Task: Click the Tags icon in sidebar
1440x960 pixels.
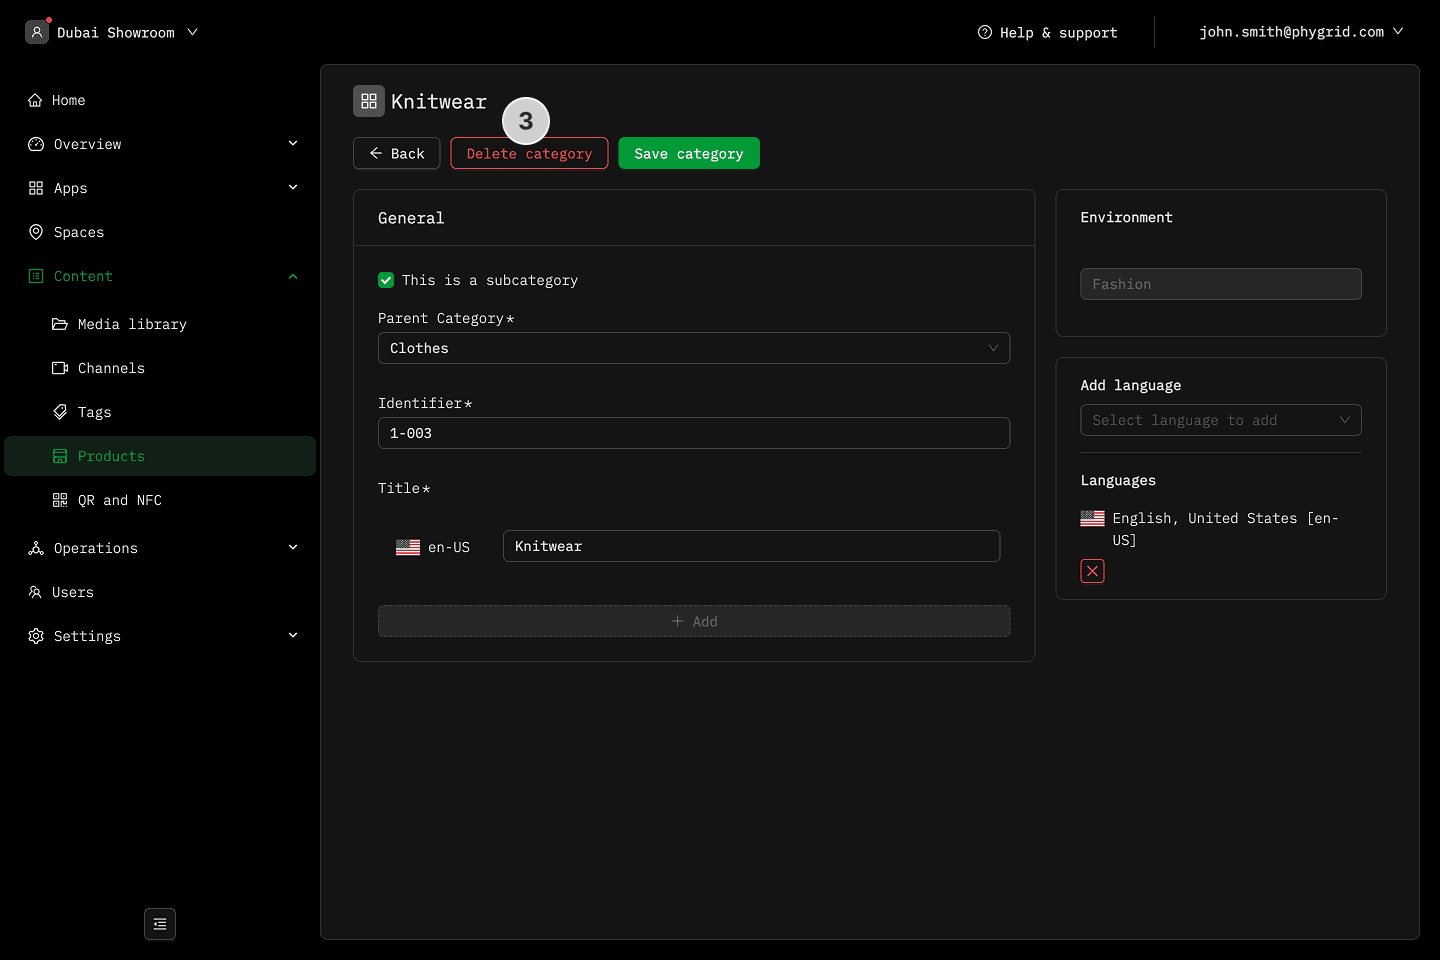Action: pyautogui.click(x=60, y=412)
